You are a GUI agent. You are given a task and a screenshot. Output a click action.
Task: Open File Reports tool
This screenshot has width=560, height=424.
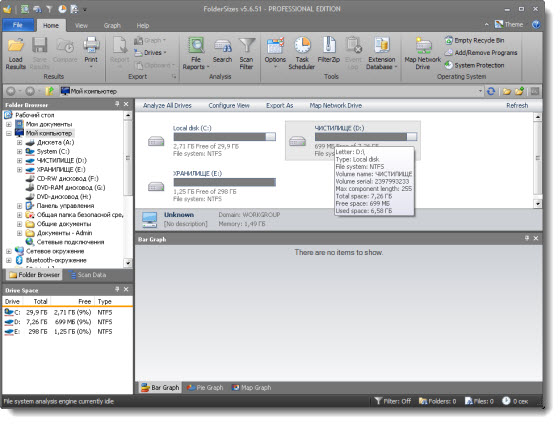tap(196, 53)
